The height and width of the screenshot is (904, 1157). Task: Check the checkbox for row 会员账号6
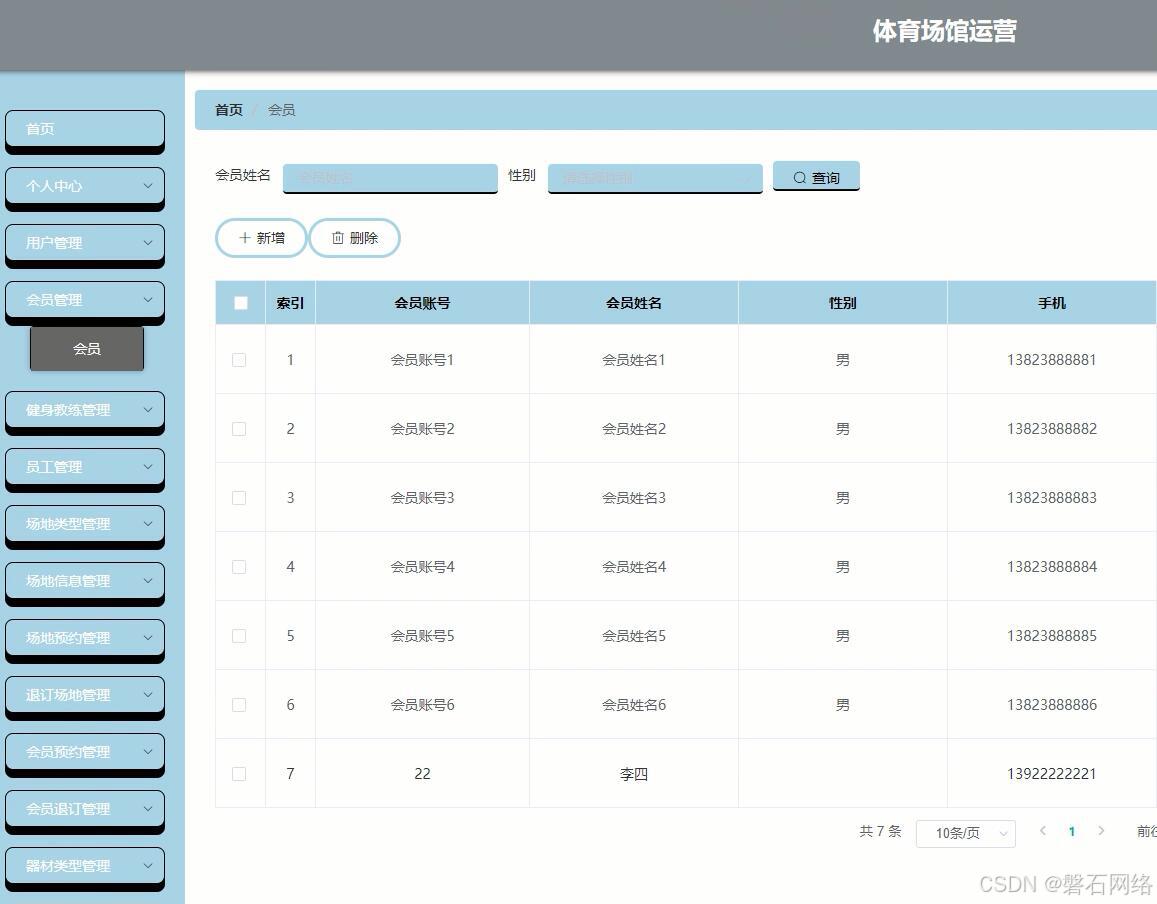pos(239,705)
